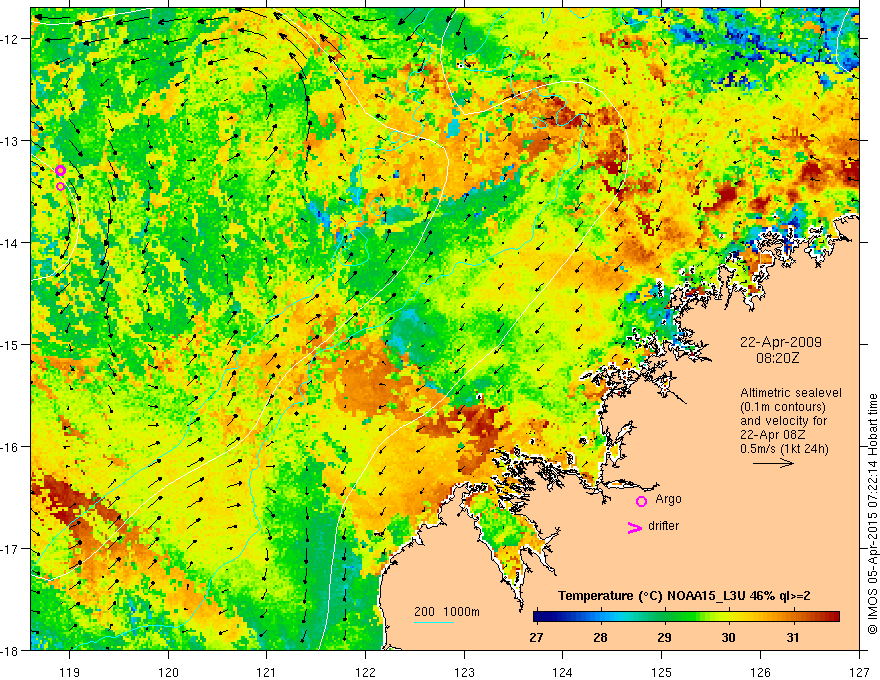Click the temperature color bar

coord(686,616)
